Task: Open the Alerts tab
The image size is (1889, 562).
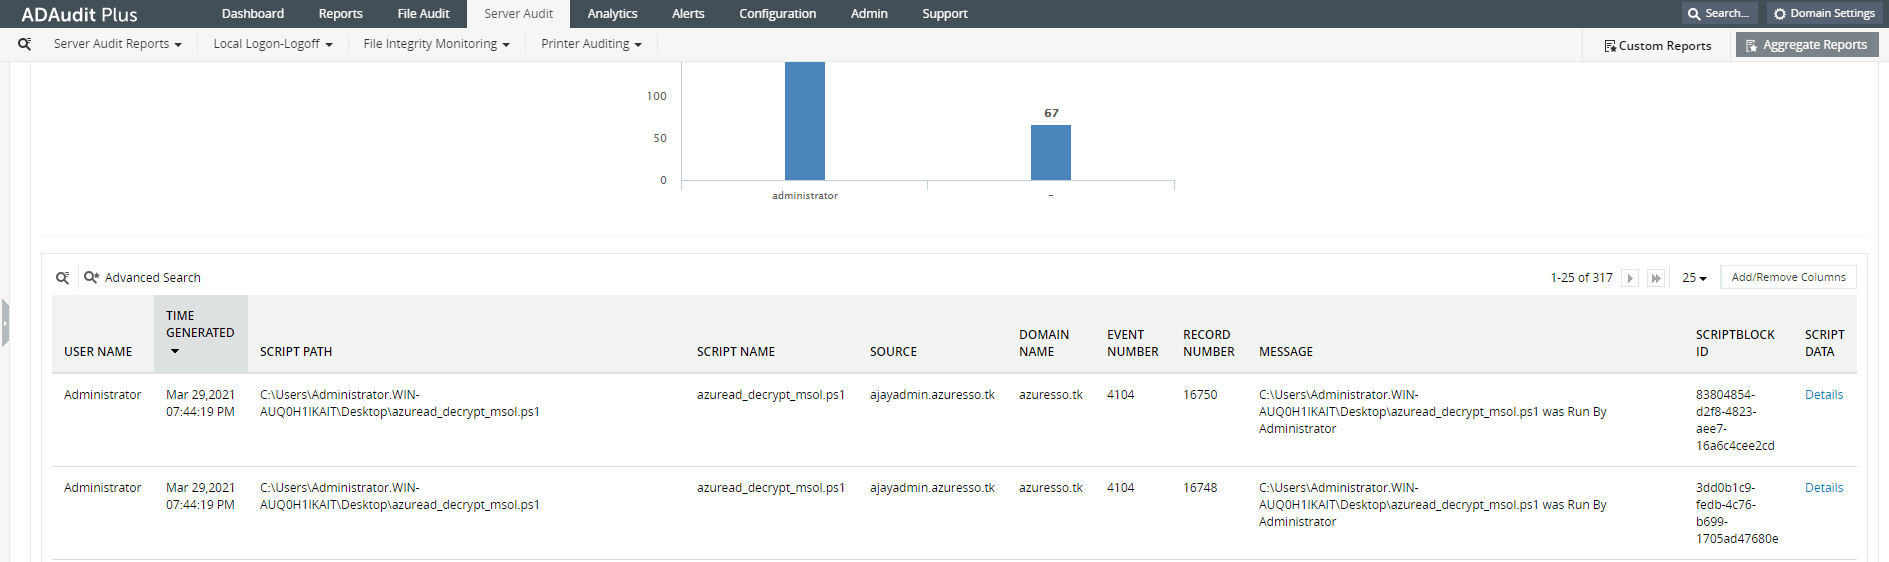Action: click(688, 14)
